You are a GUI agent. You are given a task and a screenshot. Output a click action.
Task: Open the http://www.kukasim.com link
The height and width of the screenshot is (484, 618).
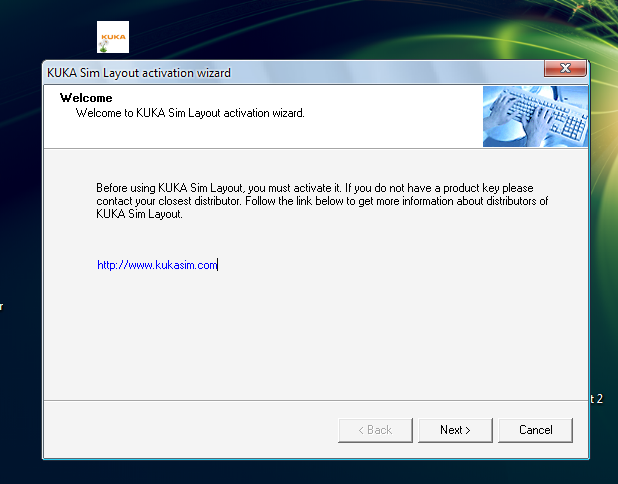click(157, 265)
